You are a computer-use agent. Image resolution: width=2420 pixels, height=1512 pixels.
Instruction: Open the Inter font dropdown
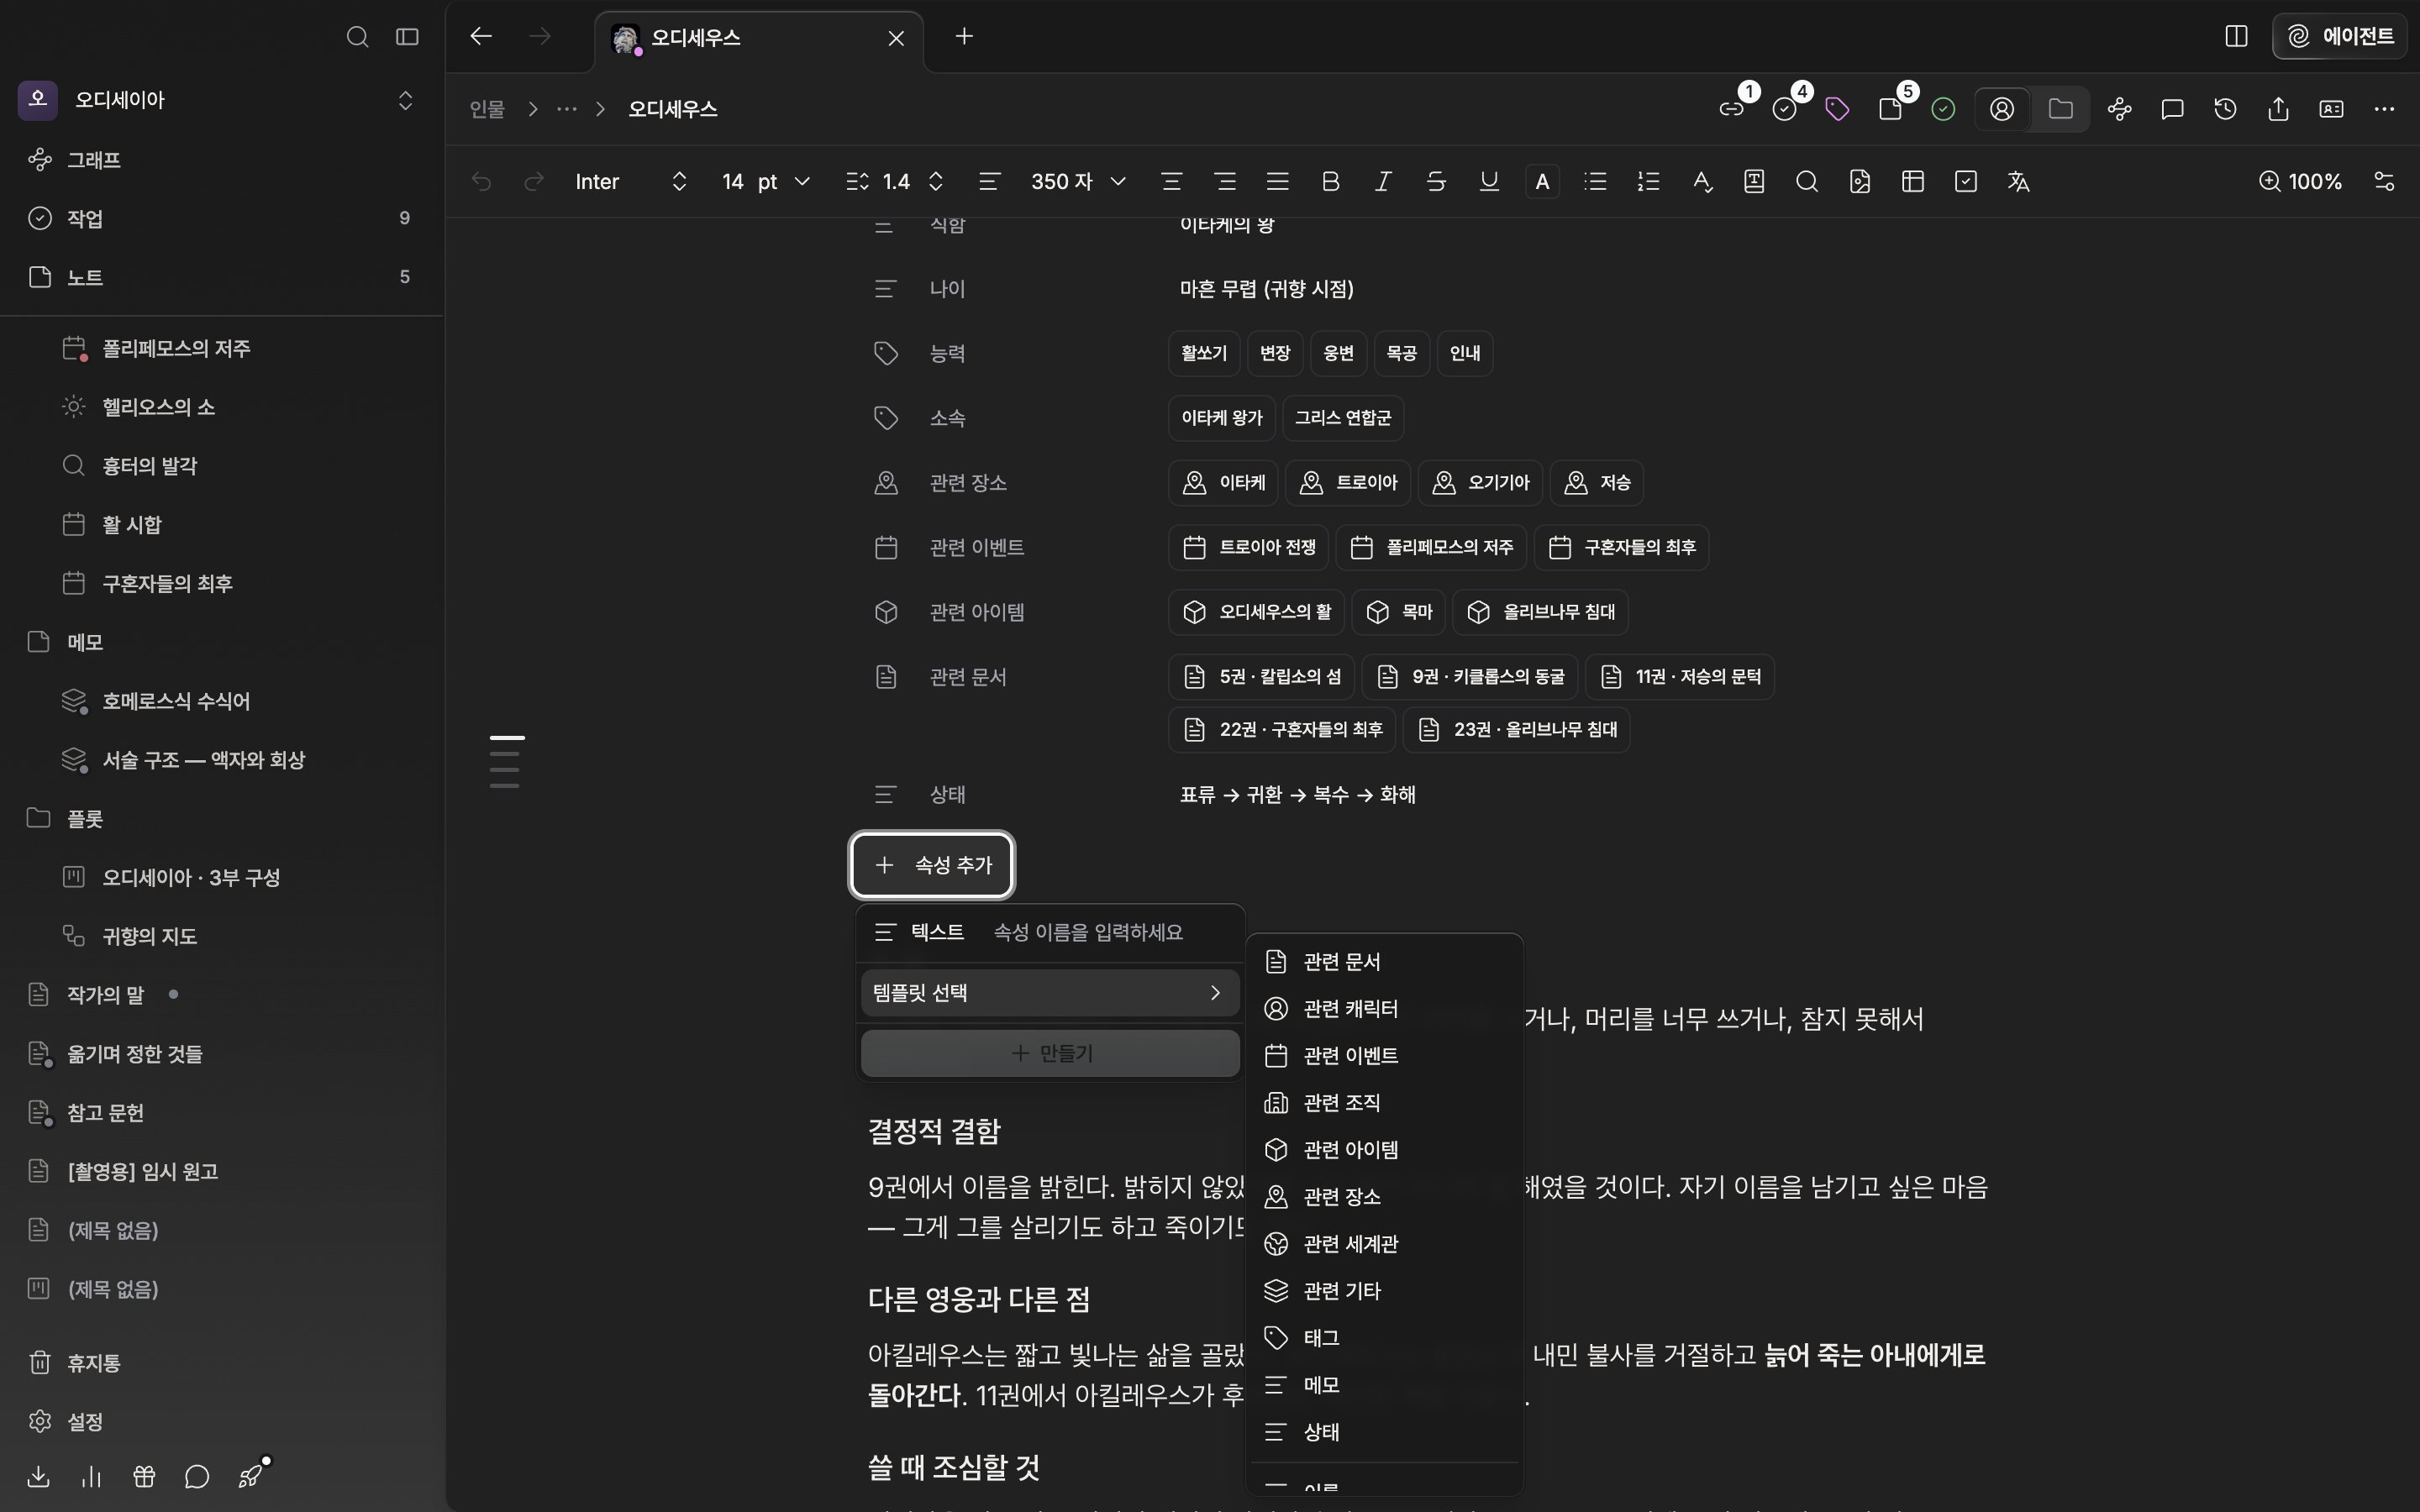(x=631, y=181)
